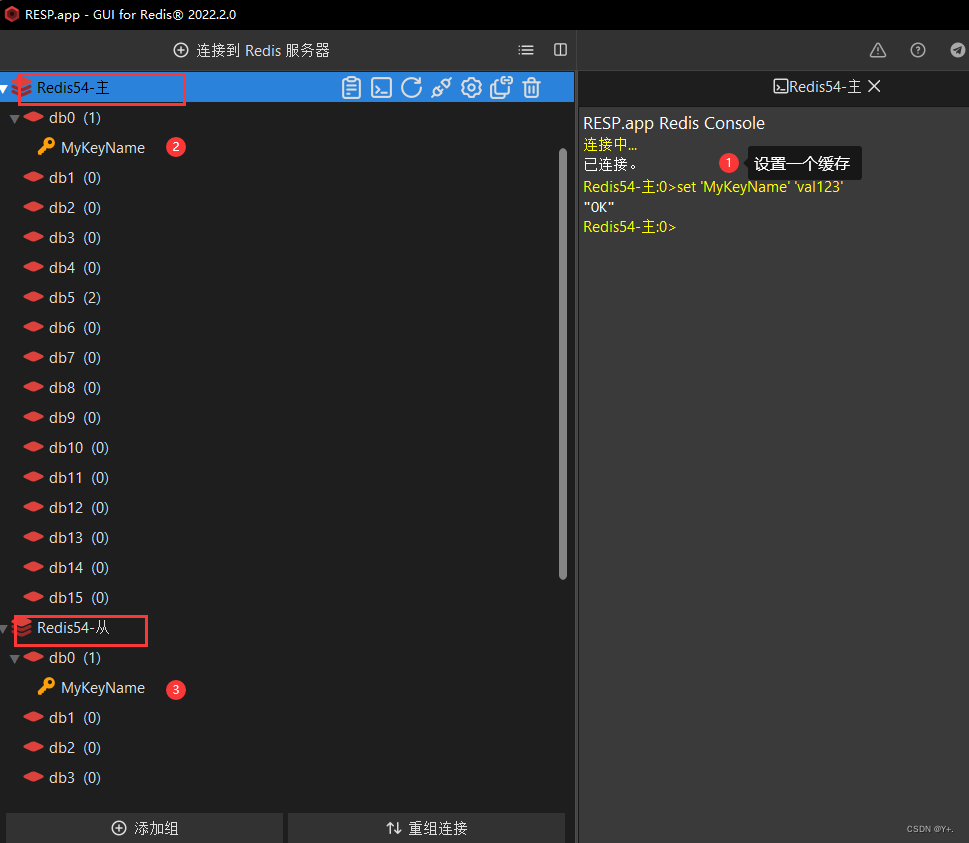Open the Telegram channel icon
Image resolution: width=969 pixels, height=843 pixels.
[x=958, y=50]
